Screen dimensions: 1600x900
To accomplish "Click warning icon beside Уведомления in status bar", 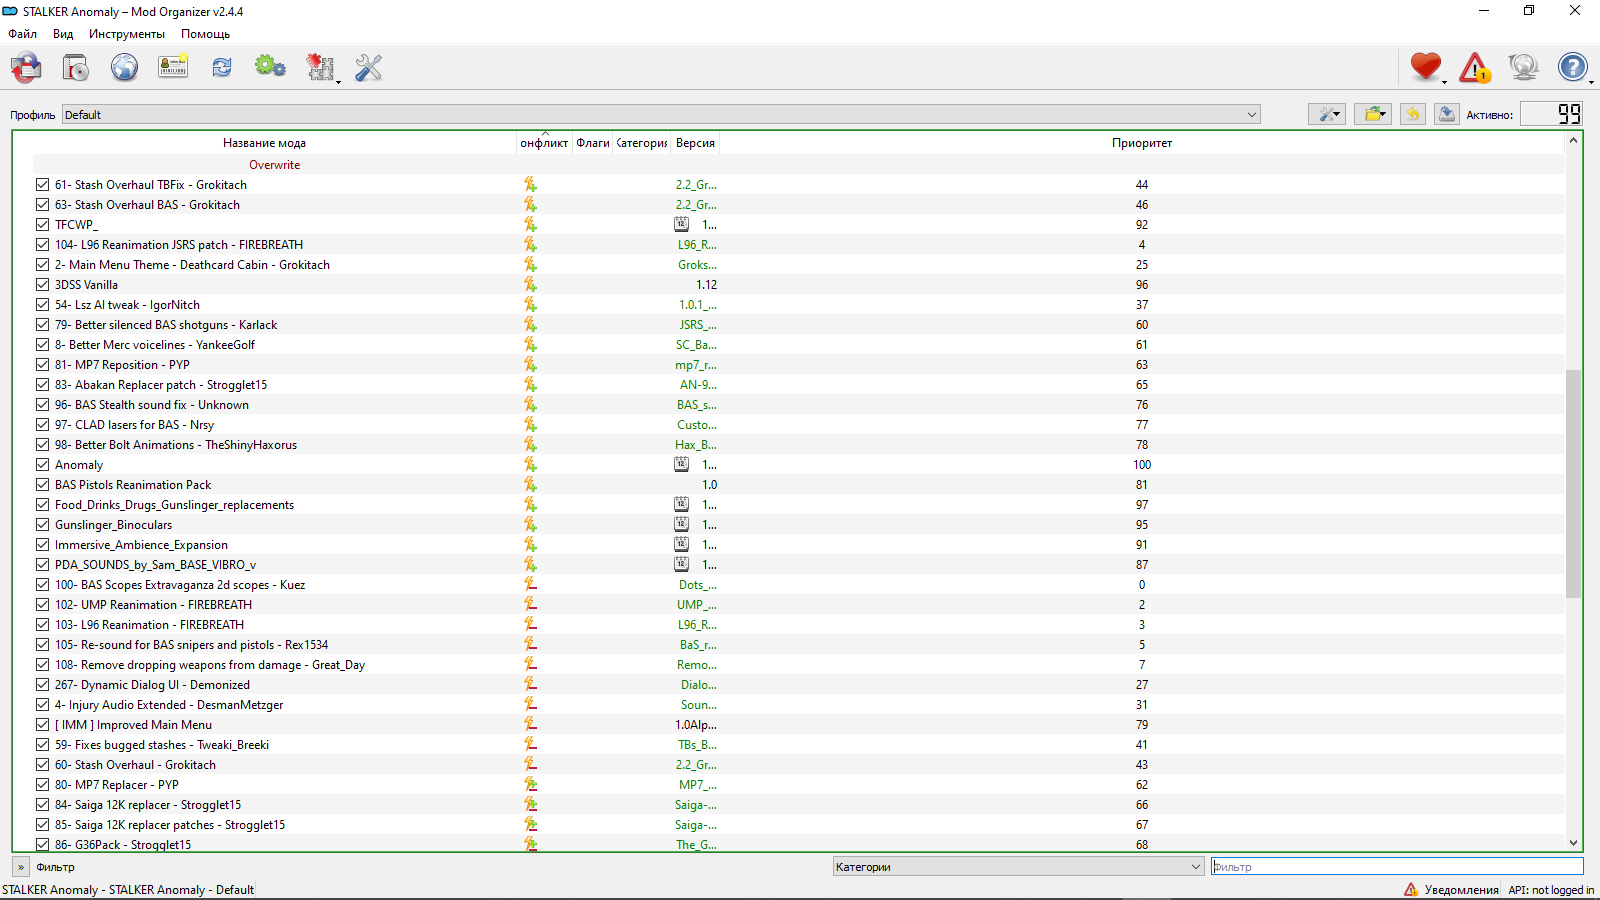I will pos(1410,889).
